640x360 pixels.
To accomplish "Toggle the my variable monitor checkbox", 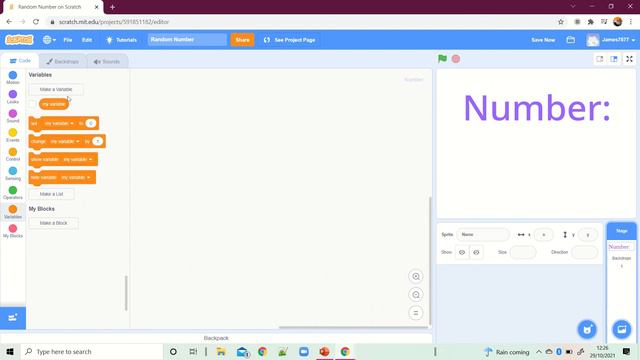I will (33, 104).
